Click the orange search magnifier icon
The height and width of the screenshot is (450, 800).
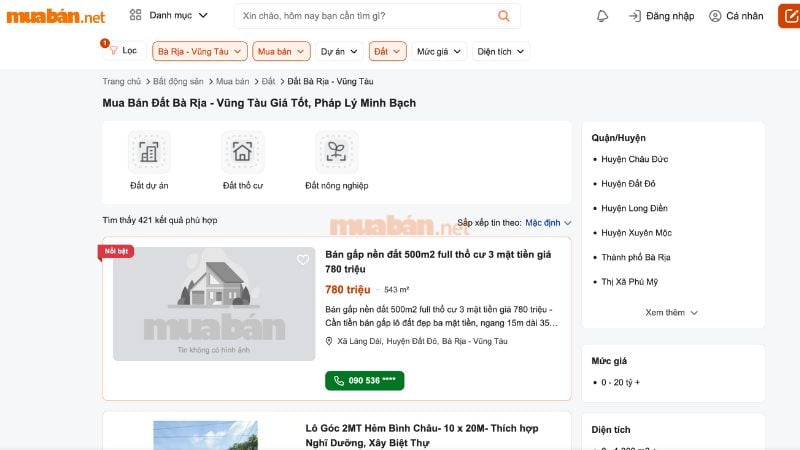504,16
